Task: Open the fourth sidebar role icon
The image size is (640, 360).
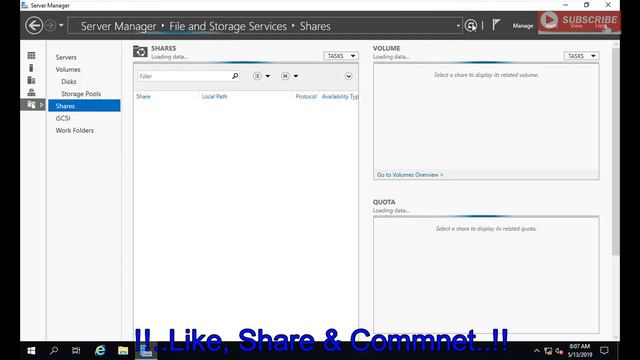Action: [x=31, y=92]
